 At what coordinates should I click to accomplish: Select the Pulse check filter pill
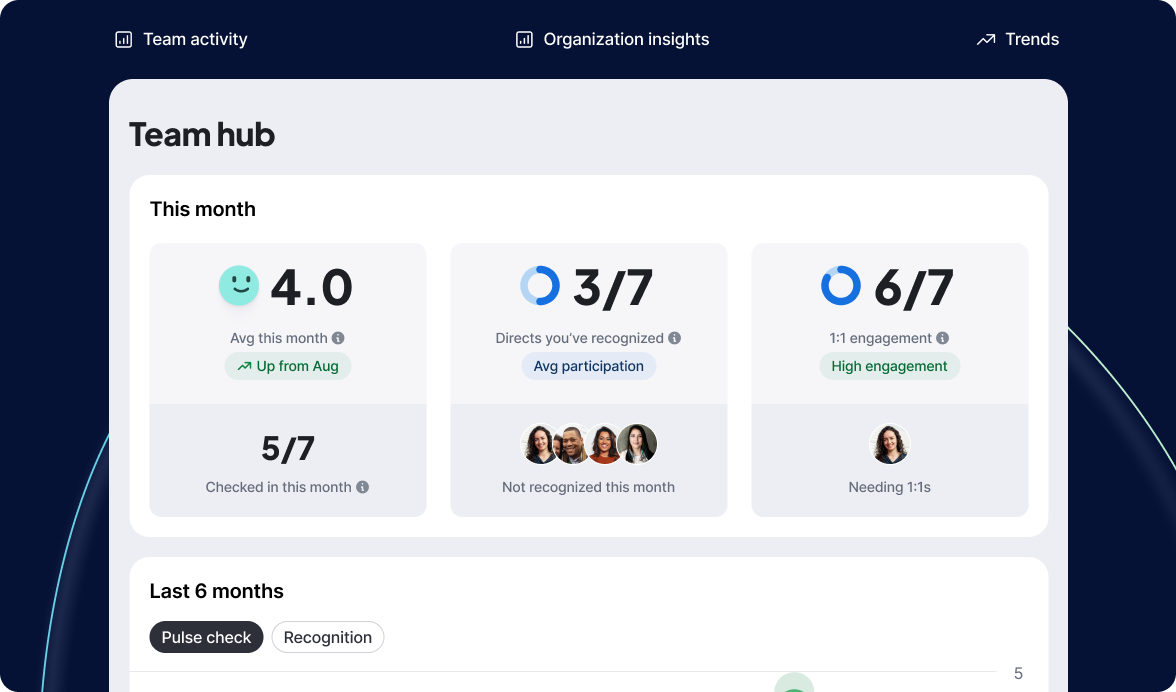click(x=206, y=637)
